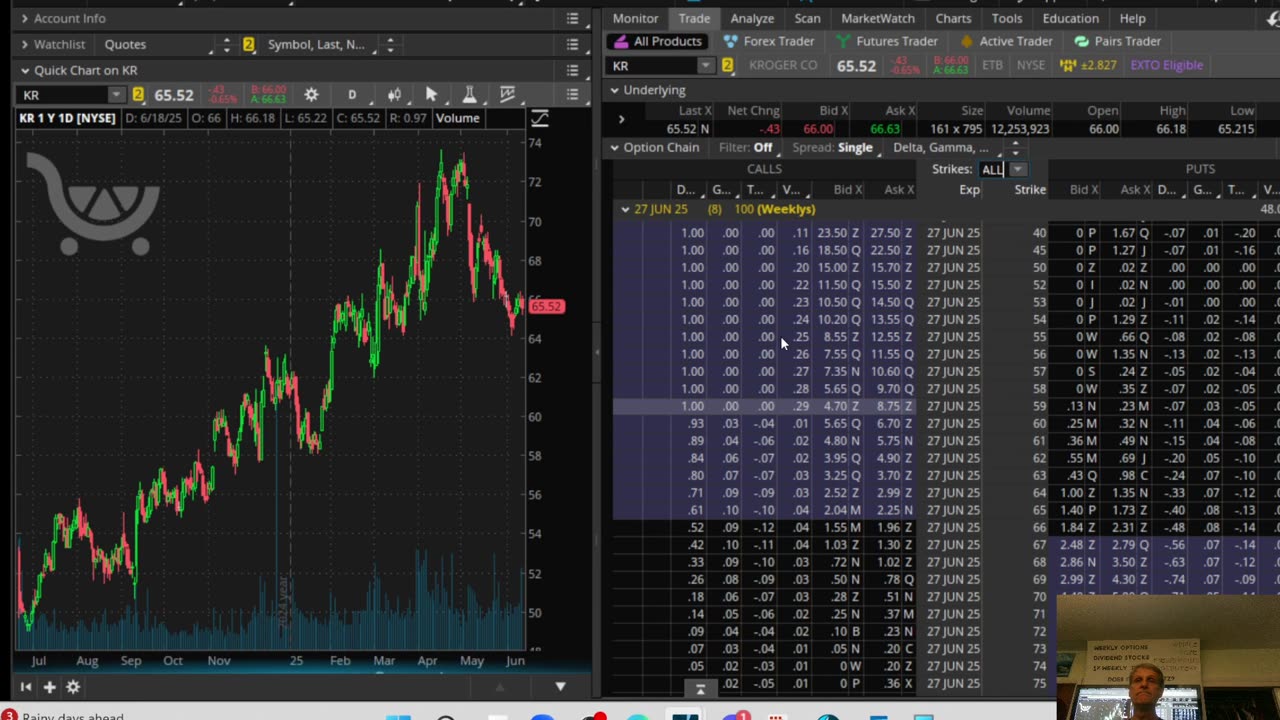The image size is (1280, 720).
Task: Expand the Watchlist section
Action: (x=24, y=44)
